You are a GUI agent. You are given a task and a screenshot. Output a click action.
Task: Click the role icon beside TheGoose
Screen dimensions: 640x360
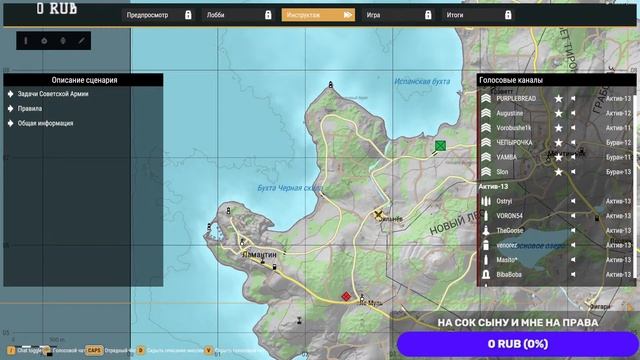(486, 231)
